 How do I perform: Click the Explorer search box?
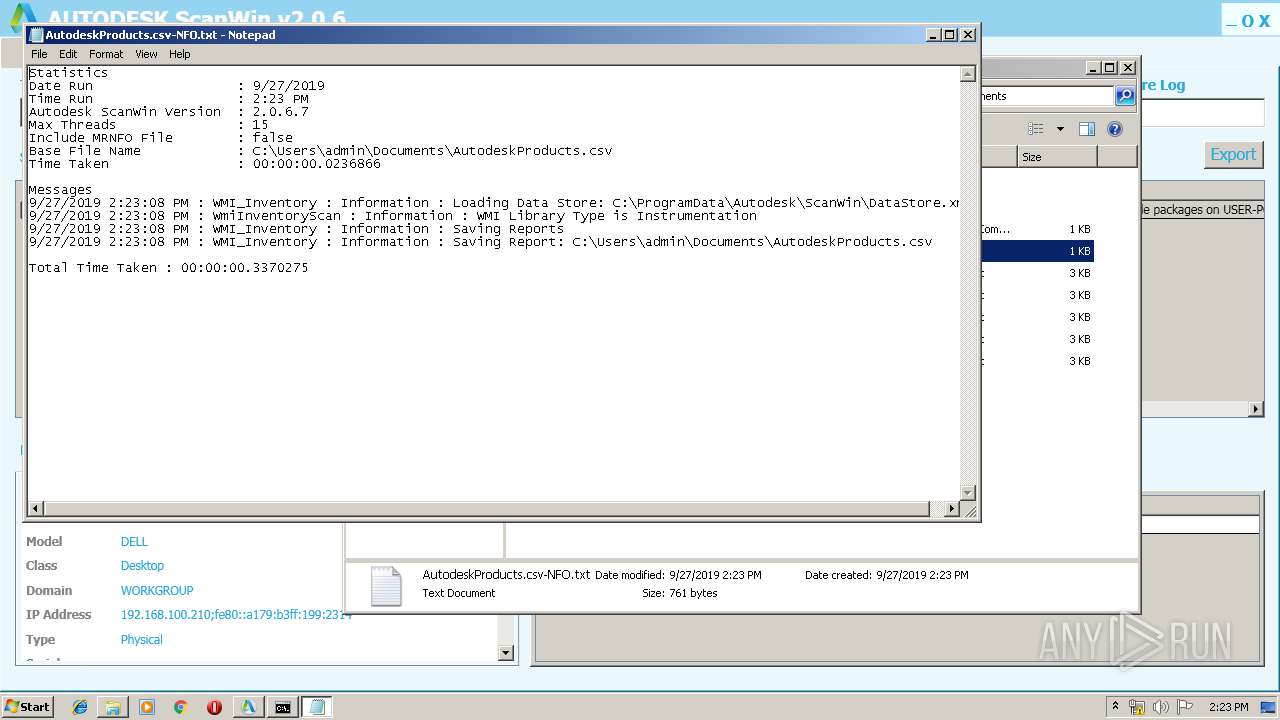point(1045,96)
